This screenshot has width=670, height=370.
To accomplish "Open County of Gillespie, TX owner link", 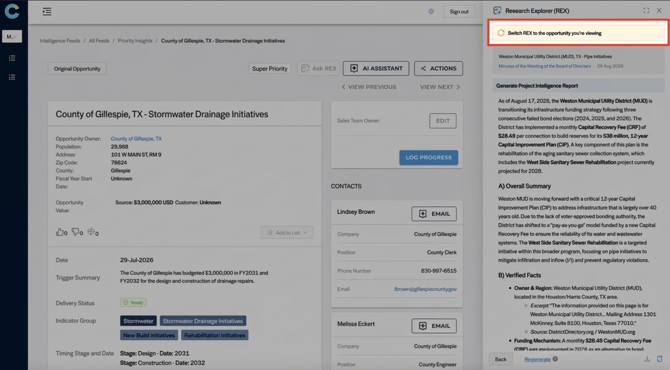I will coord(136,139).
